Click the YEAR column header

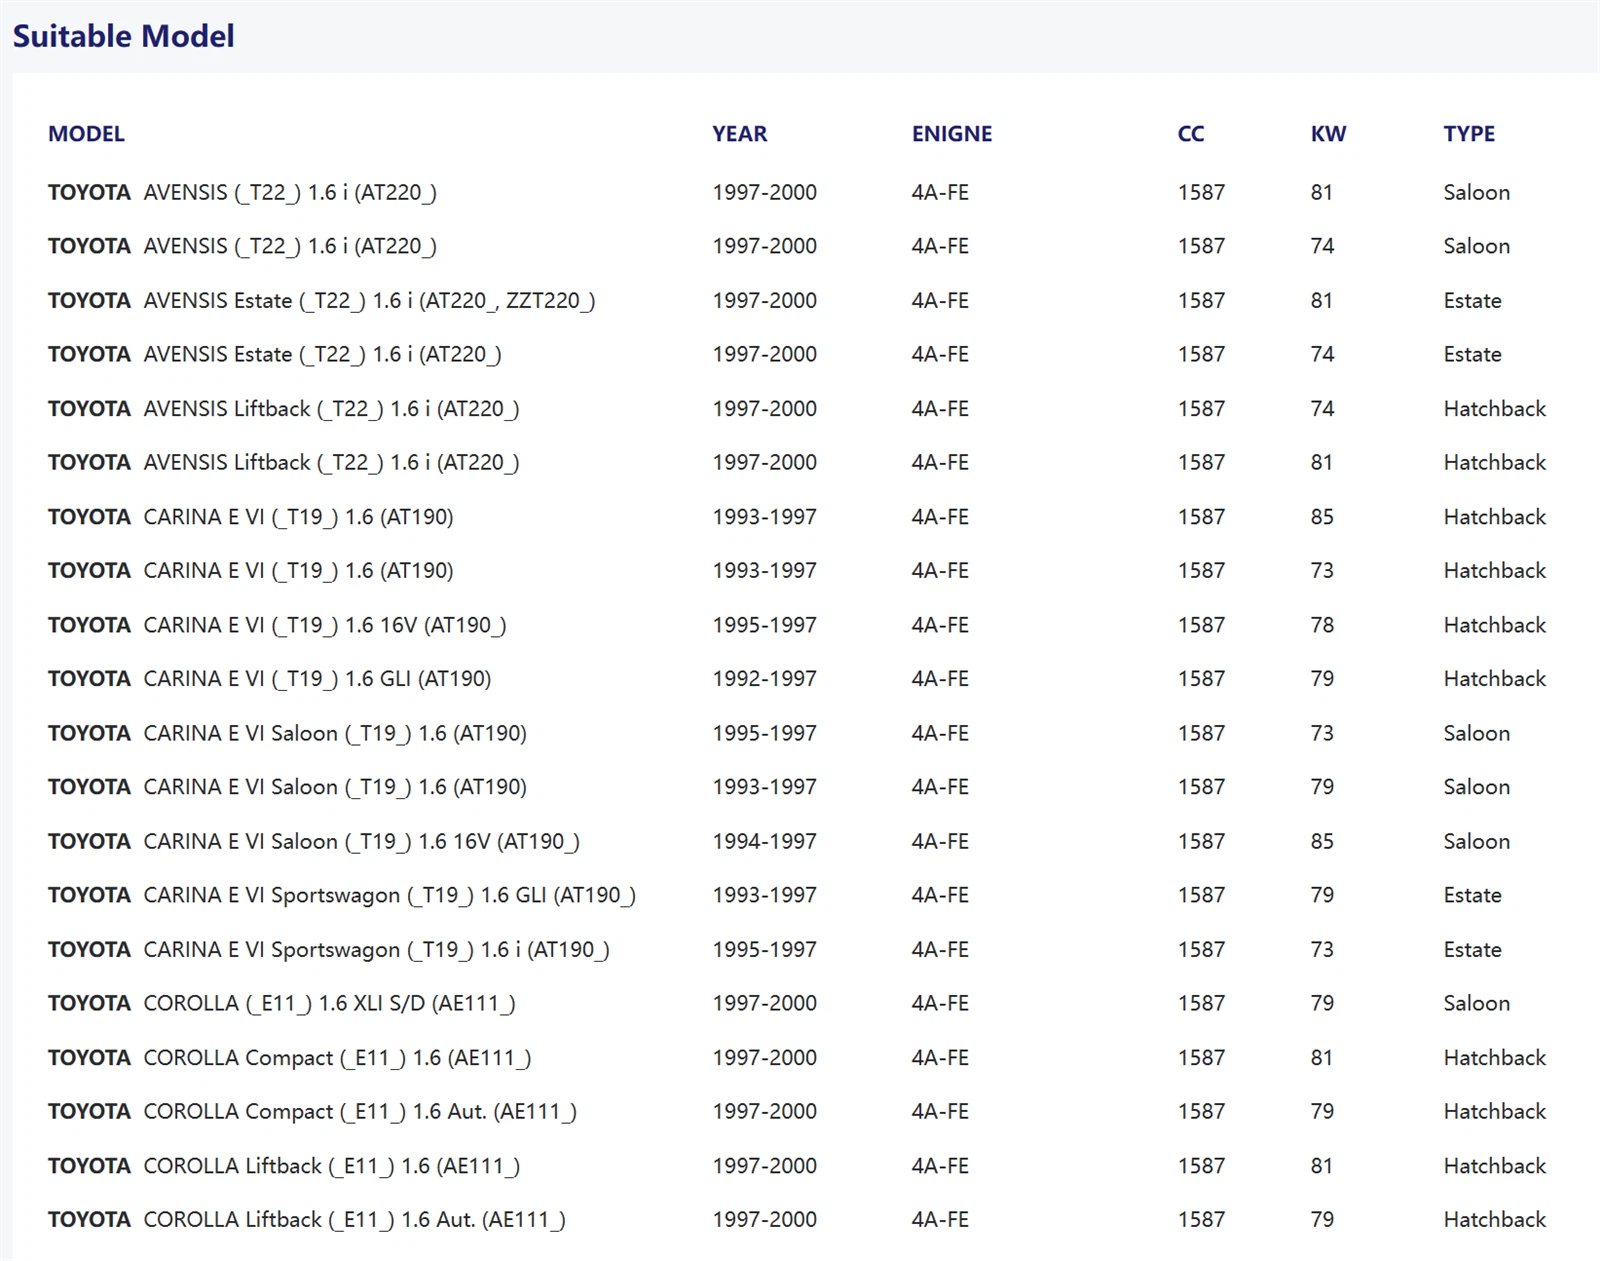[x=739, y=134]
